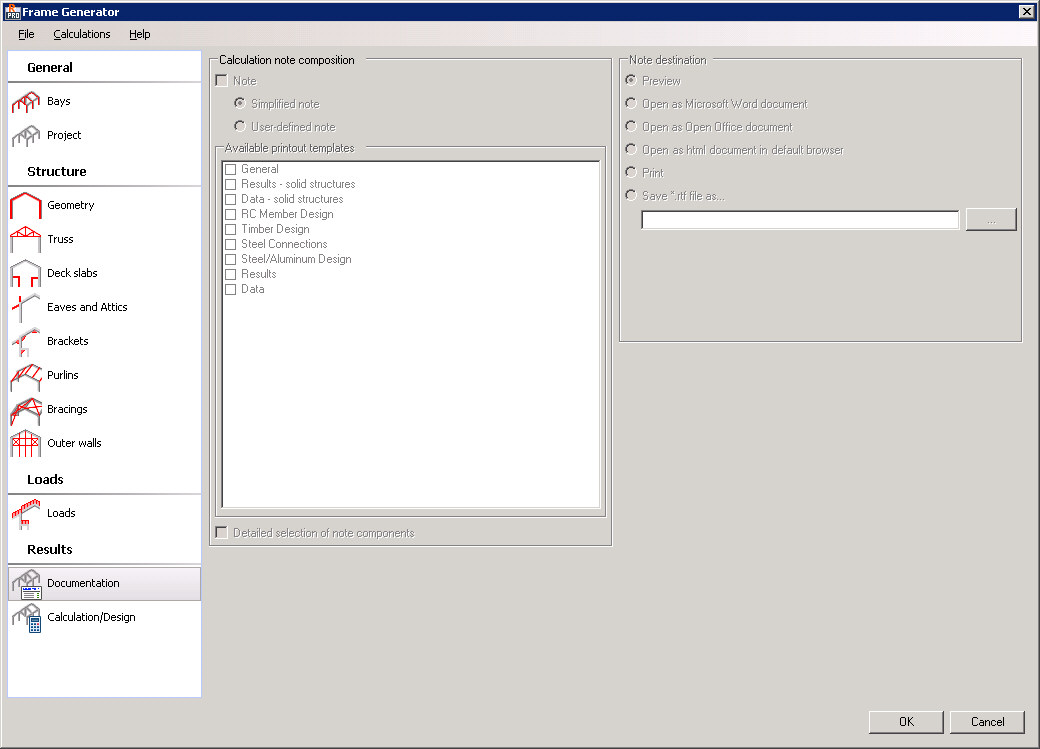Open the Deck slabs icon
The height and width of the screenshot is (749, 1040).
25,274
